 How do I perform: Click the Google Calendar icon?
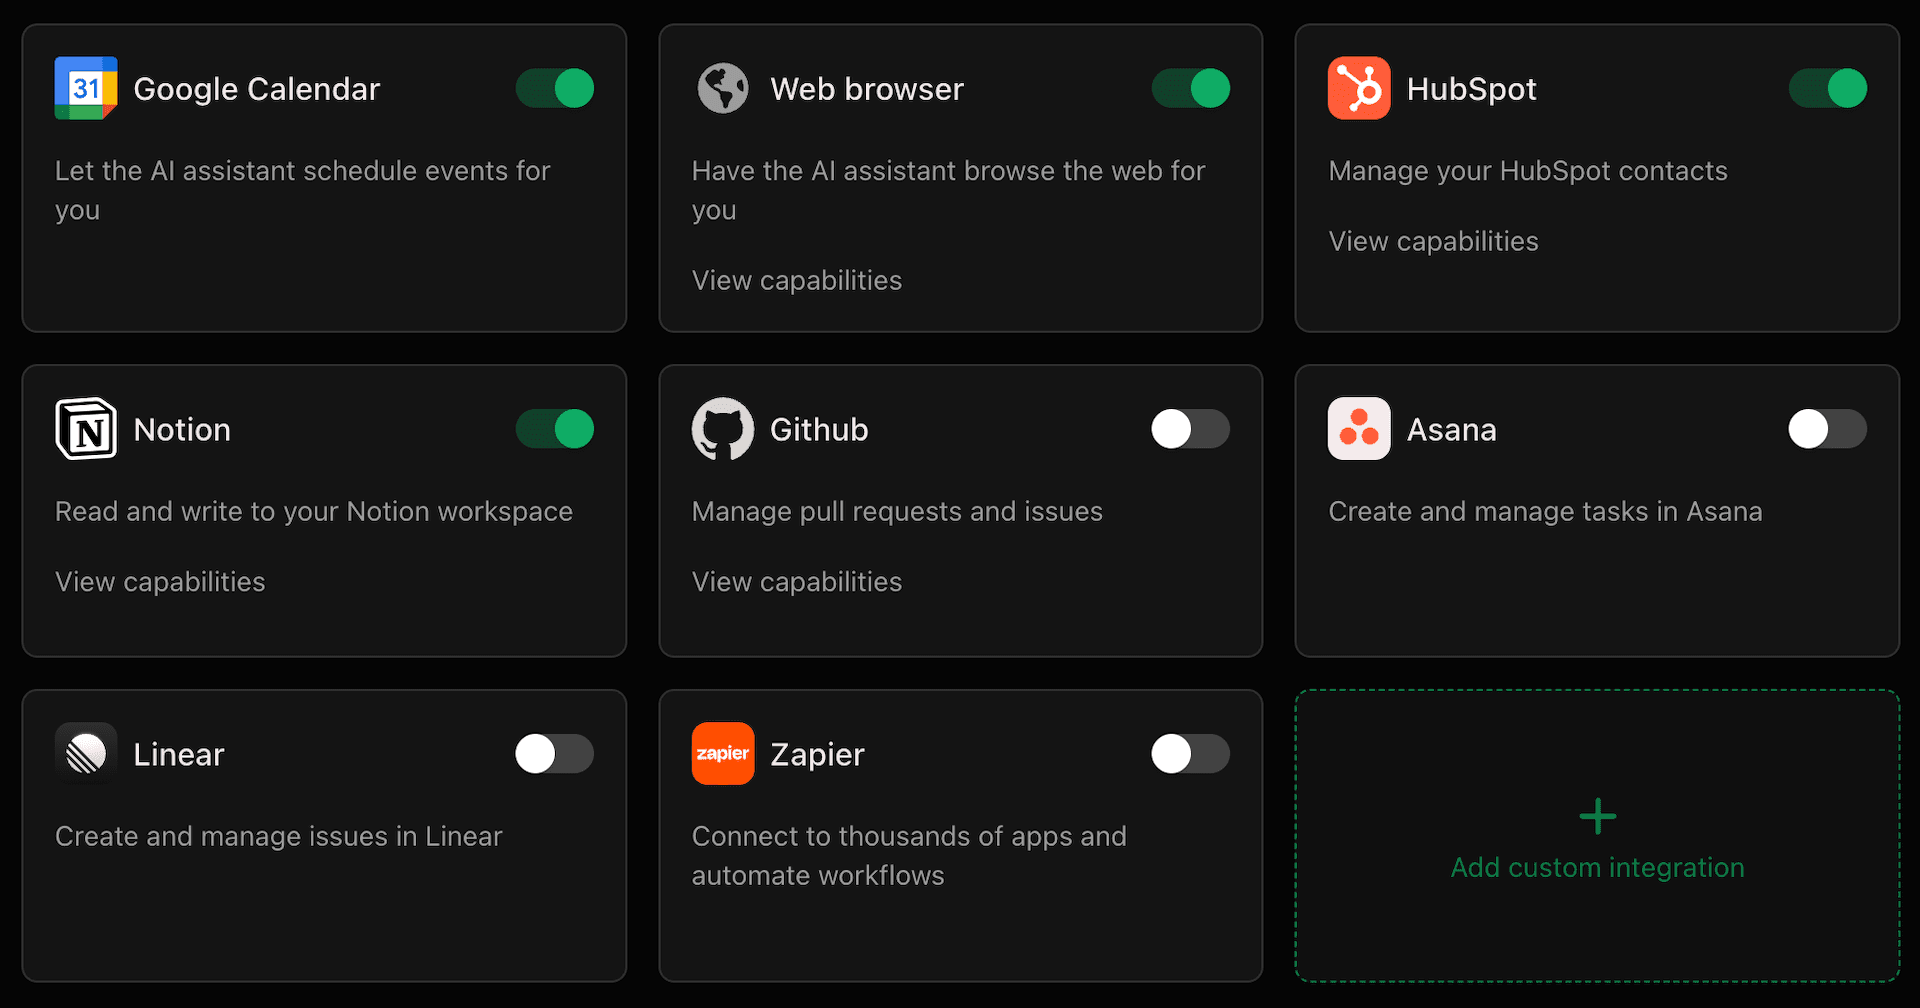(x=86, y=88)
